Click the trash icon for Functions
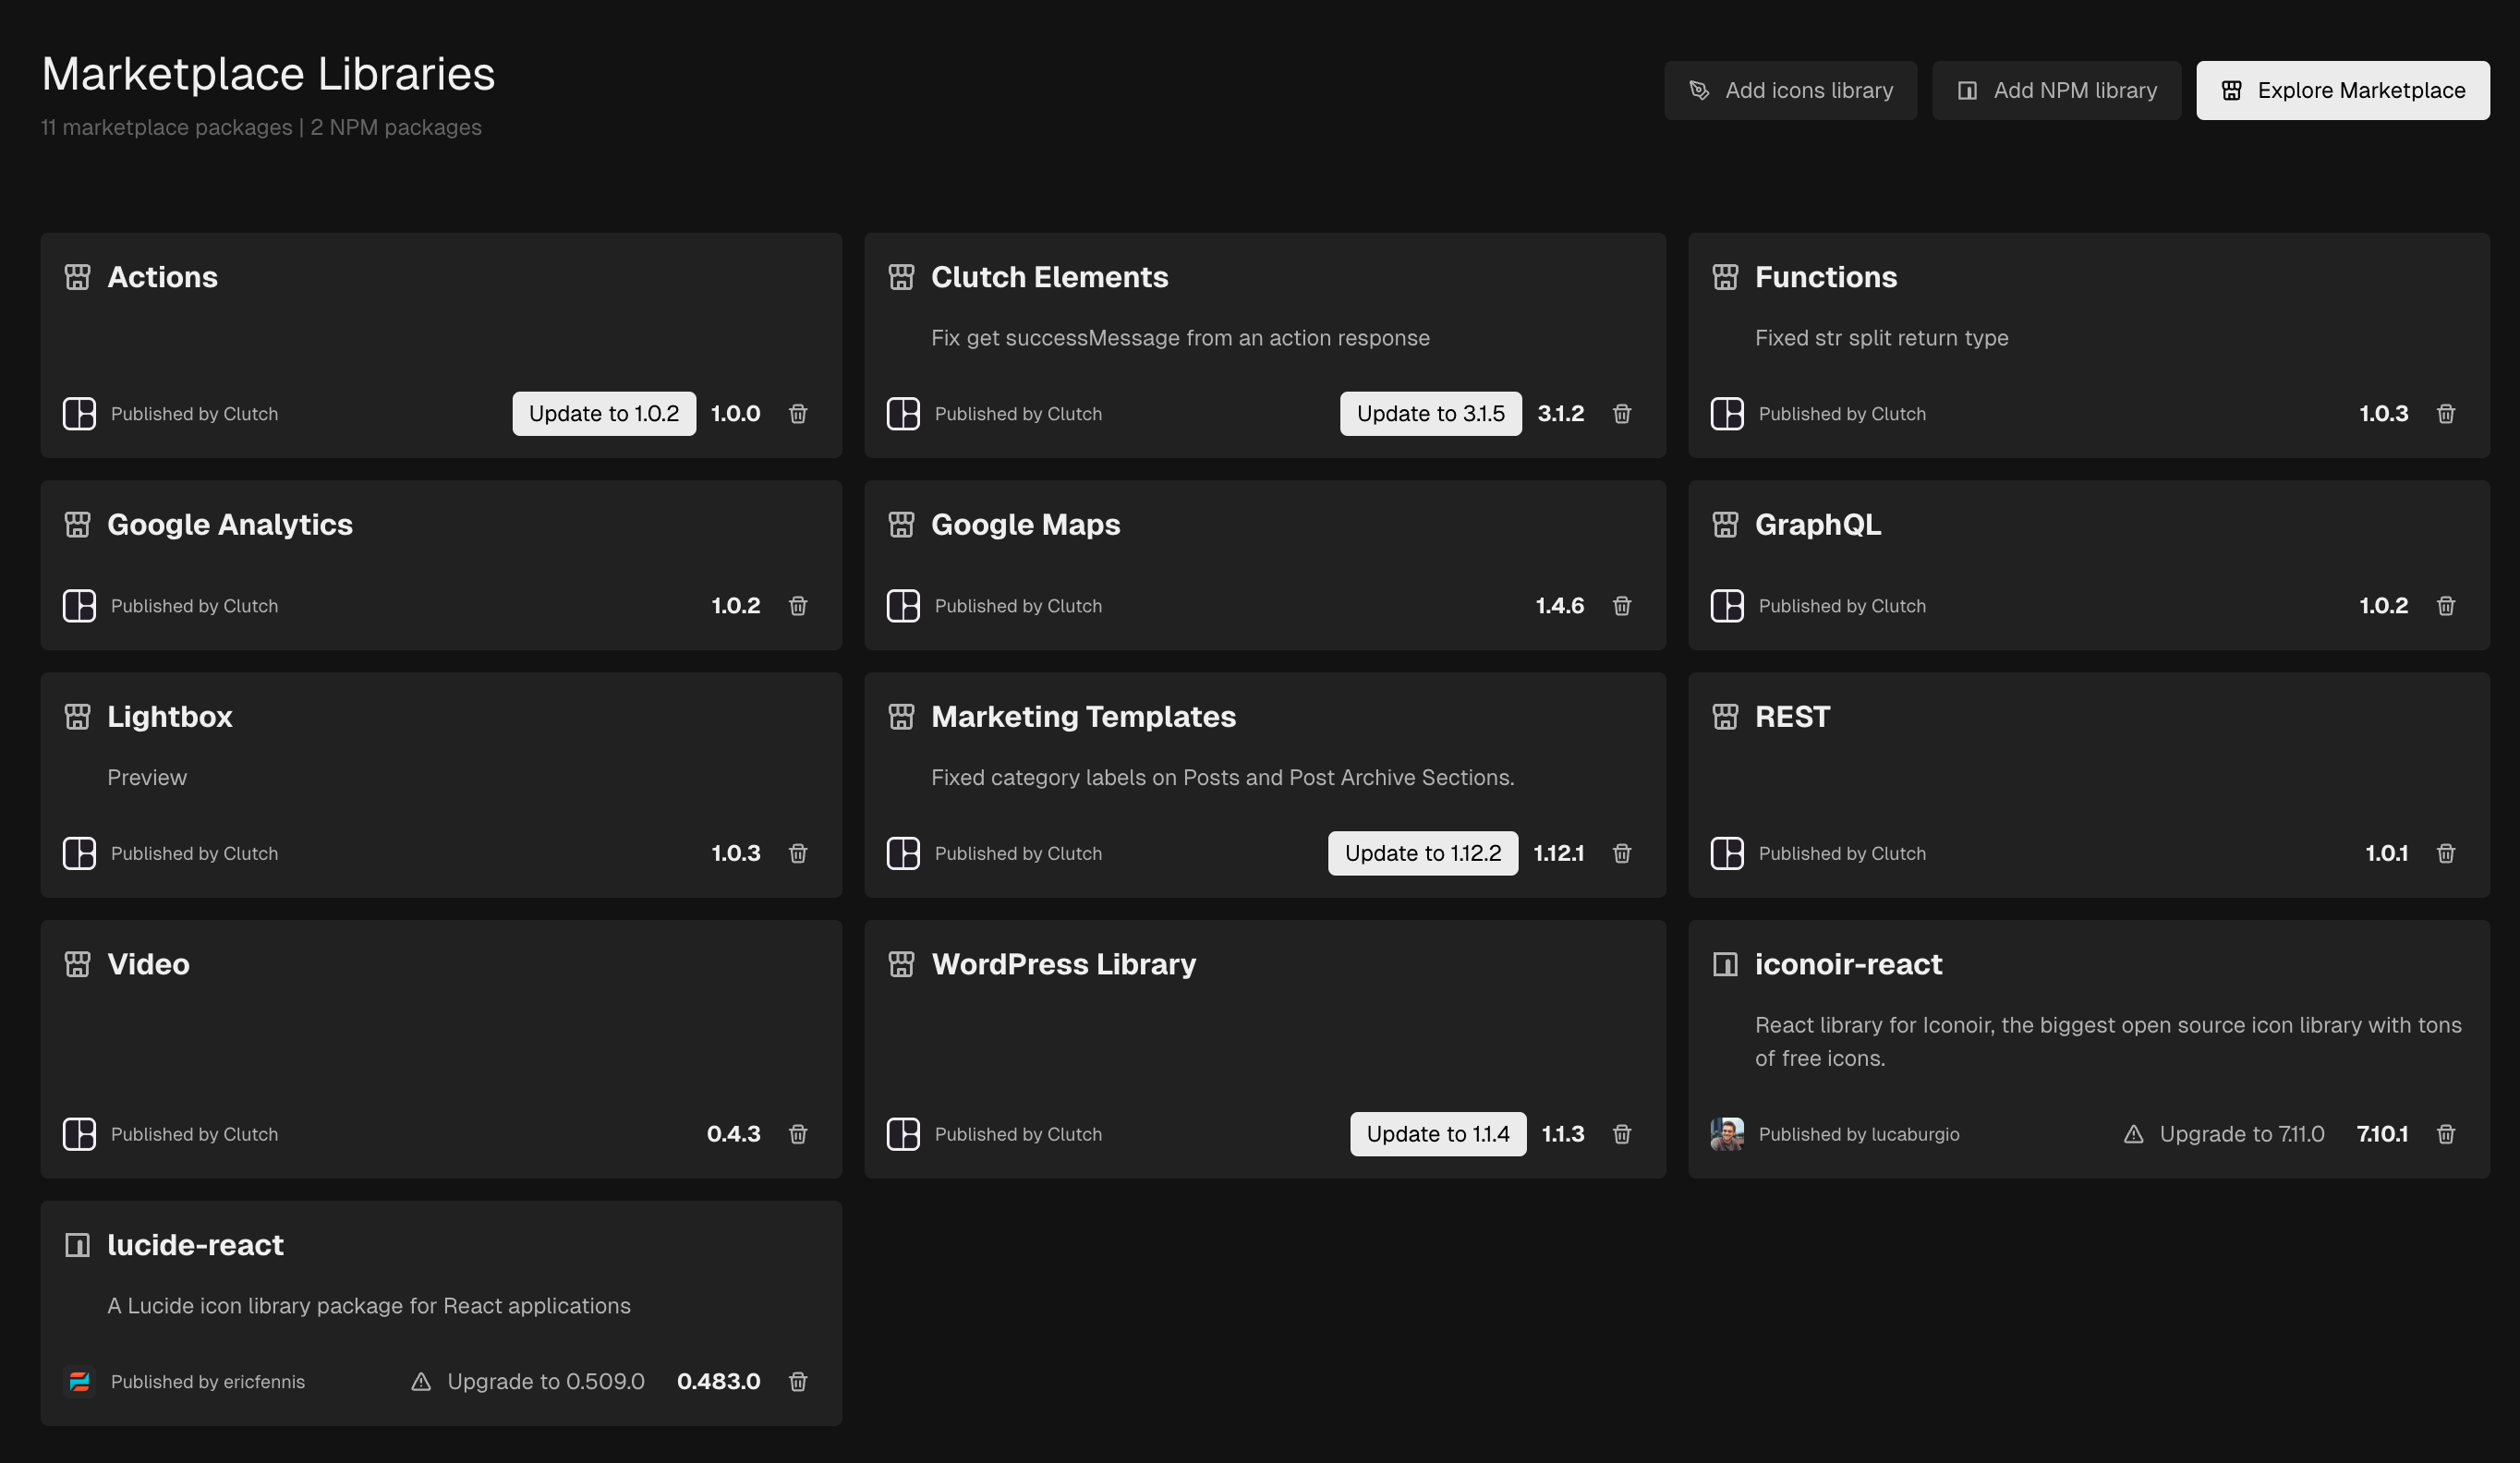This screenshot has height=1463, width=2520. pos(2445,414)
